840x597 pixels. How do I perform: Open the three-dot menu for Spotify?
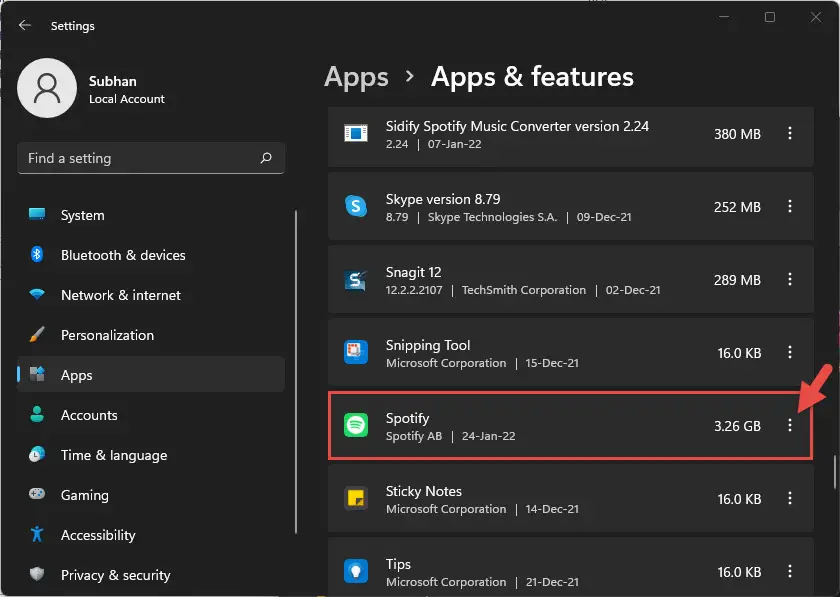[790, 426]
